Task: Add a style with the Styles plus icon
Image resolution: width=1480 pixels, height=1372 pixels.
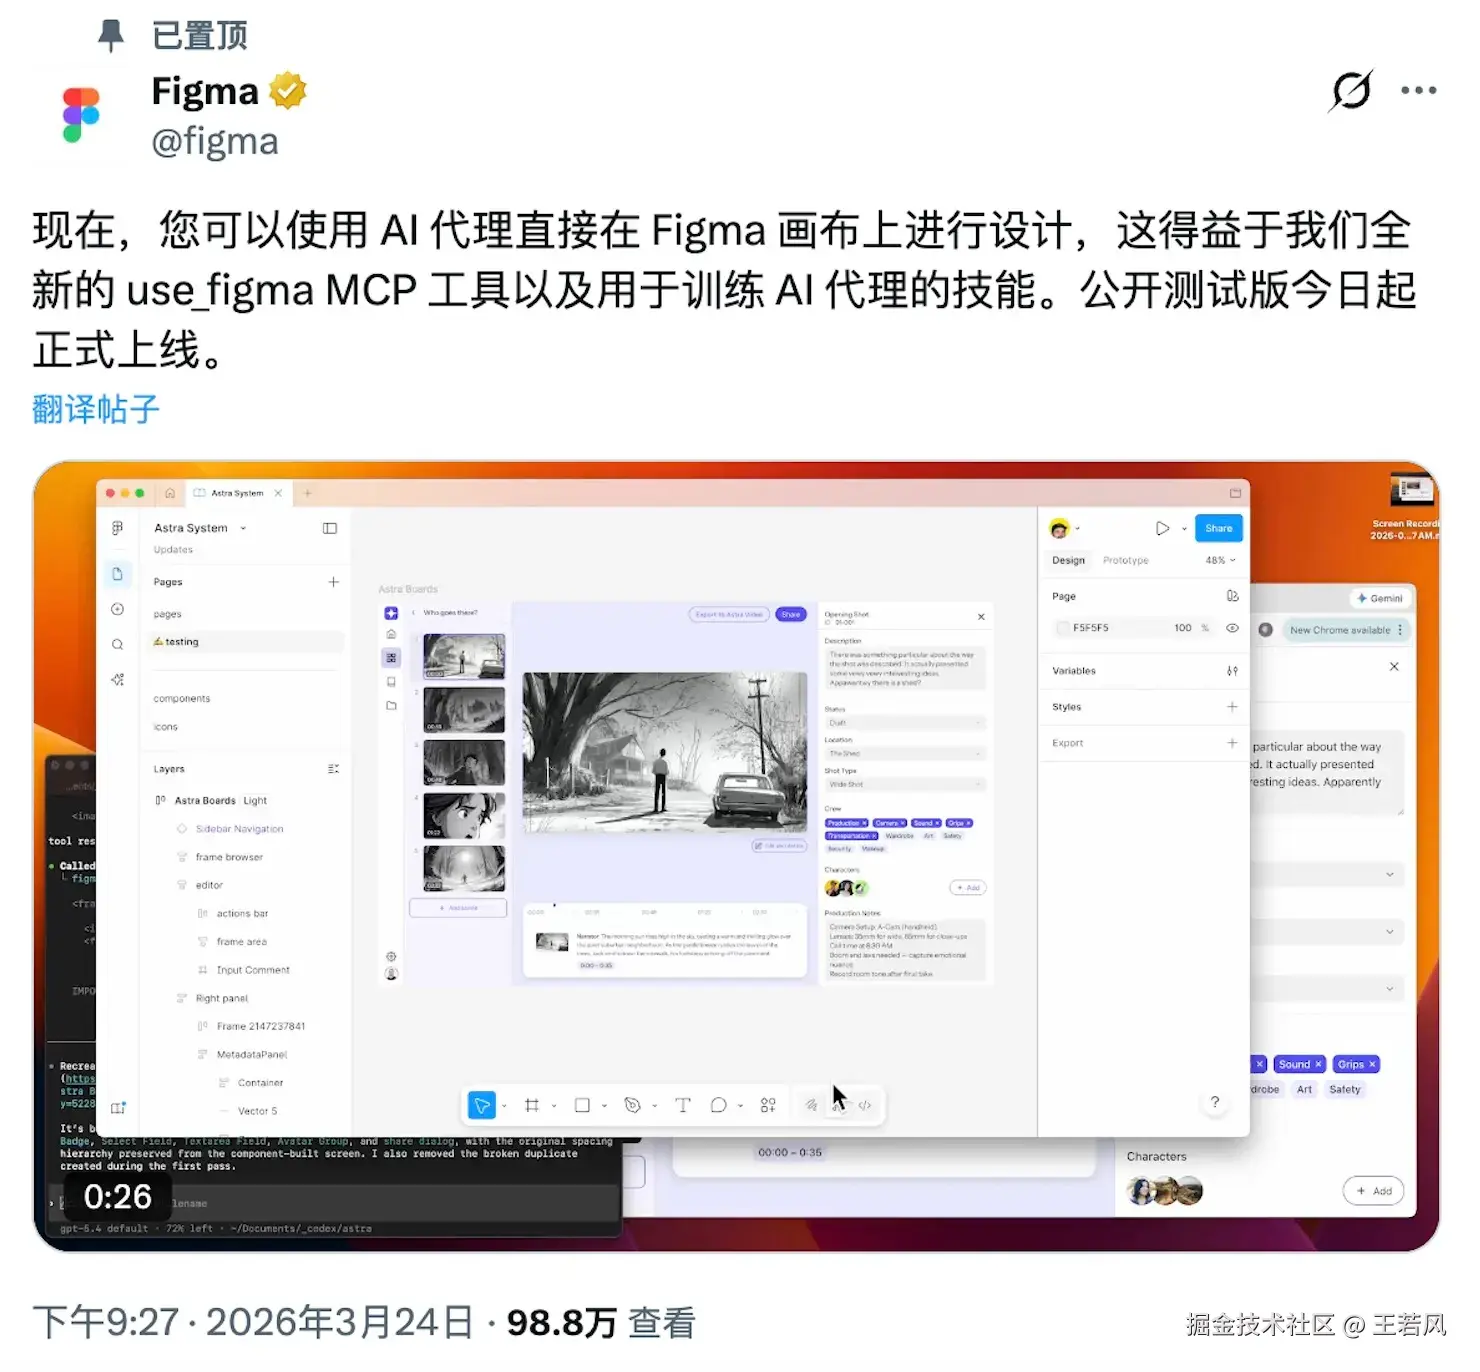Action: coord(1232,707)
